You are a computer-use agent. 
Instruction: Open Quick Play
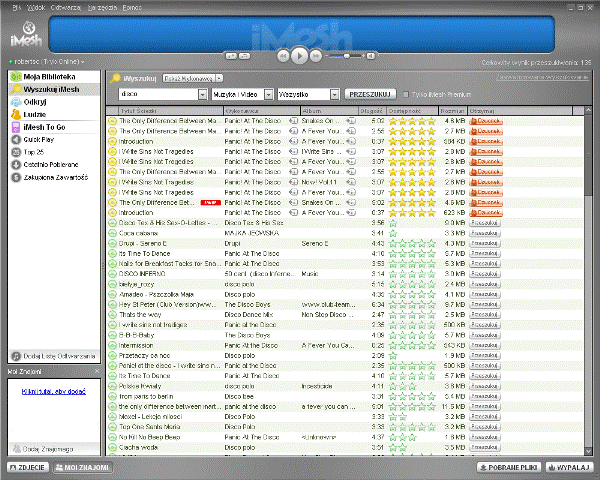[x=54, y=139]
